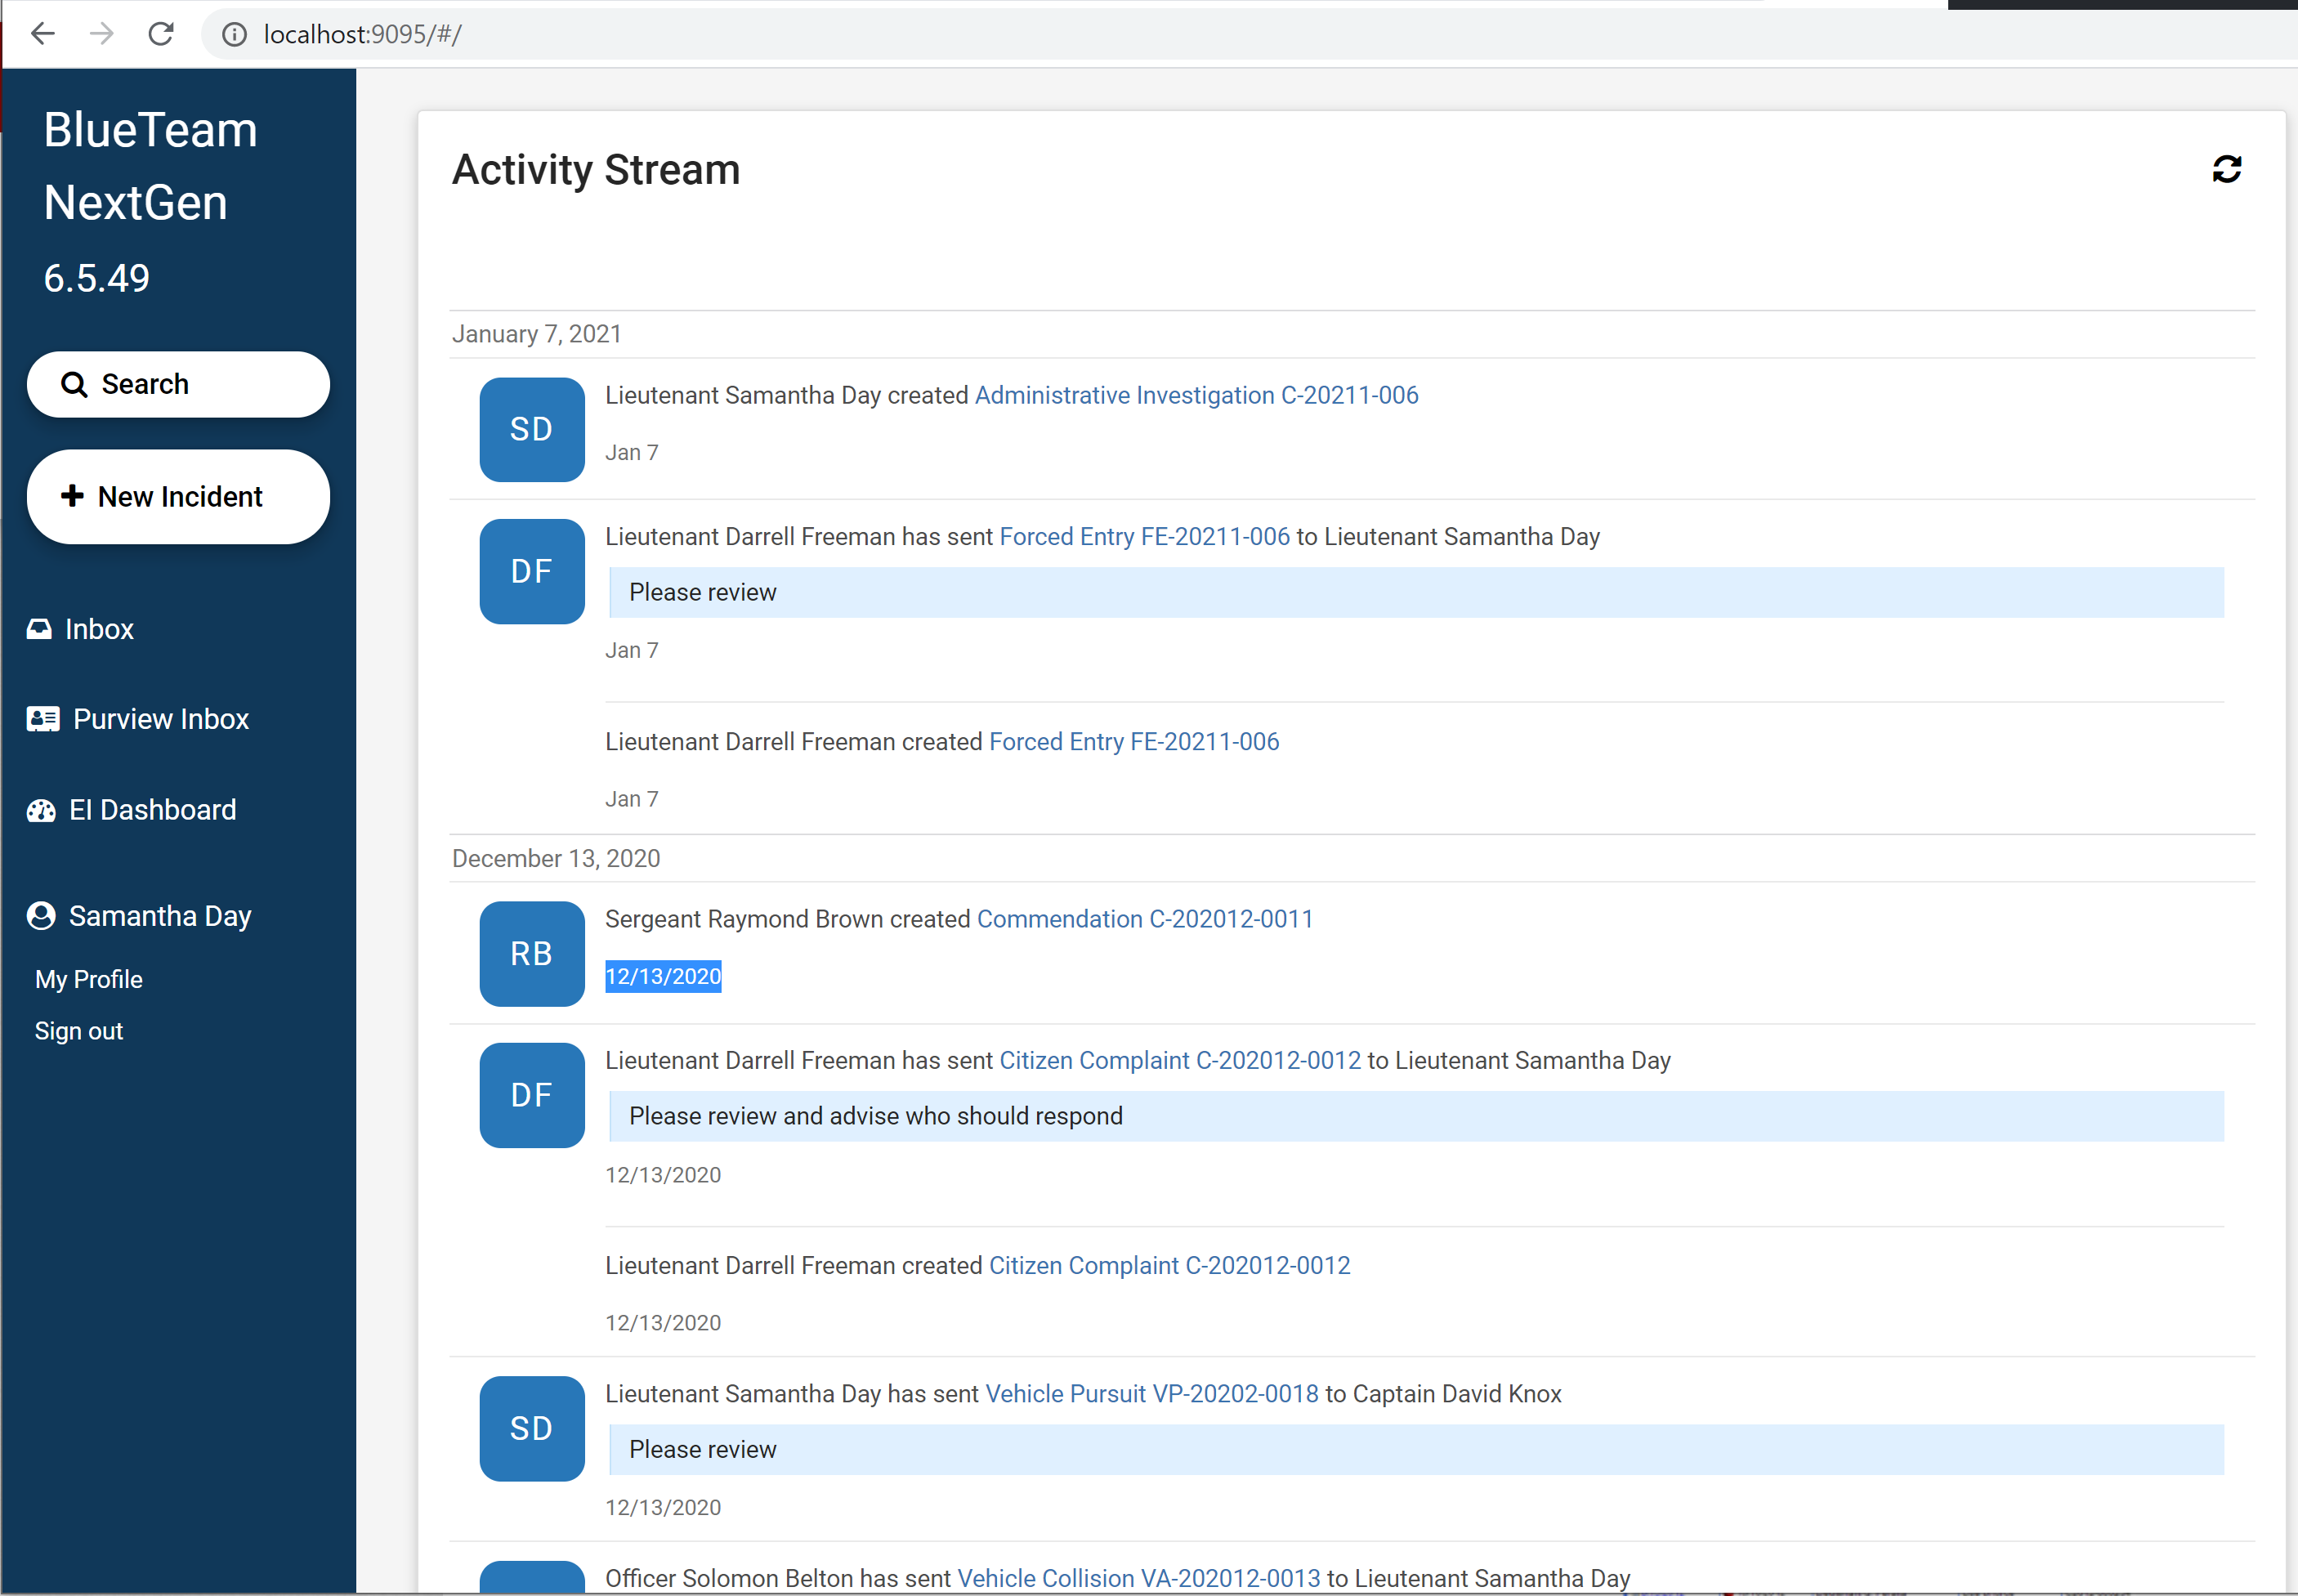Viewport: 2298px width, 1596px height.
Task: Select Samantha Day user menu
Action: click(x=139, y=916)
